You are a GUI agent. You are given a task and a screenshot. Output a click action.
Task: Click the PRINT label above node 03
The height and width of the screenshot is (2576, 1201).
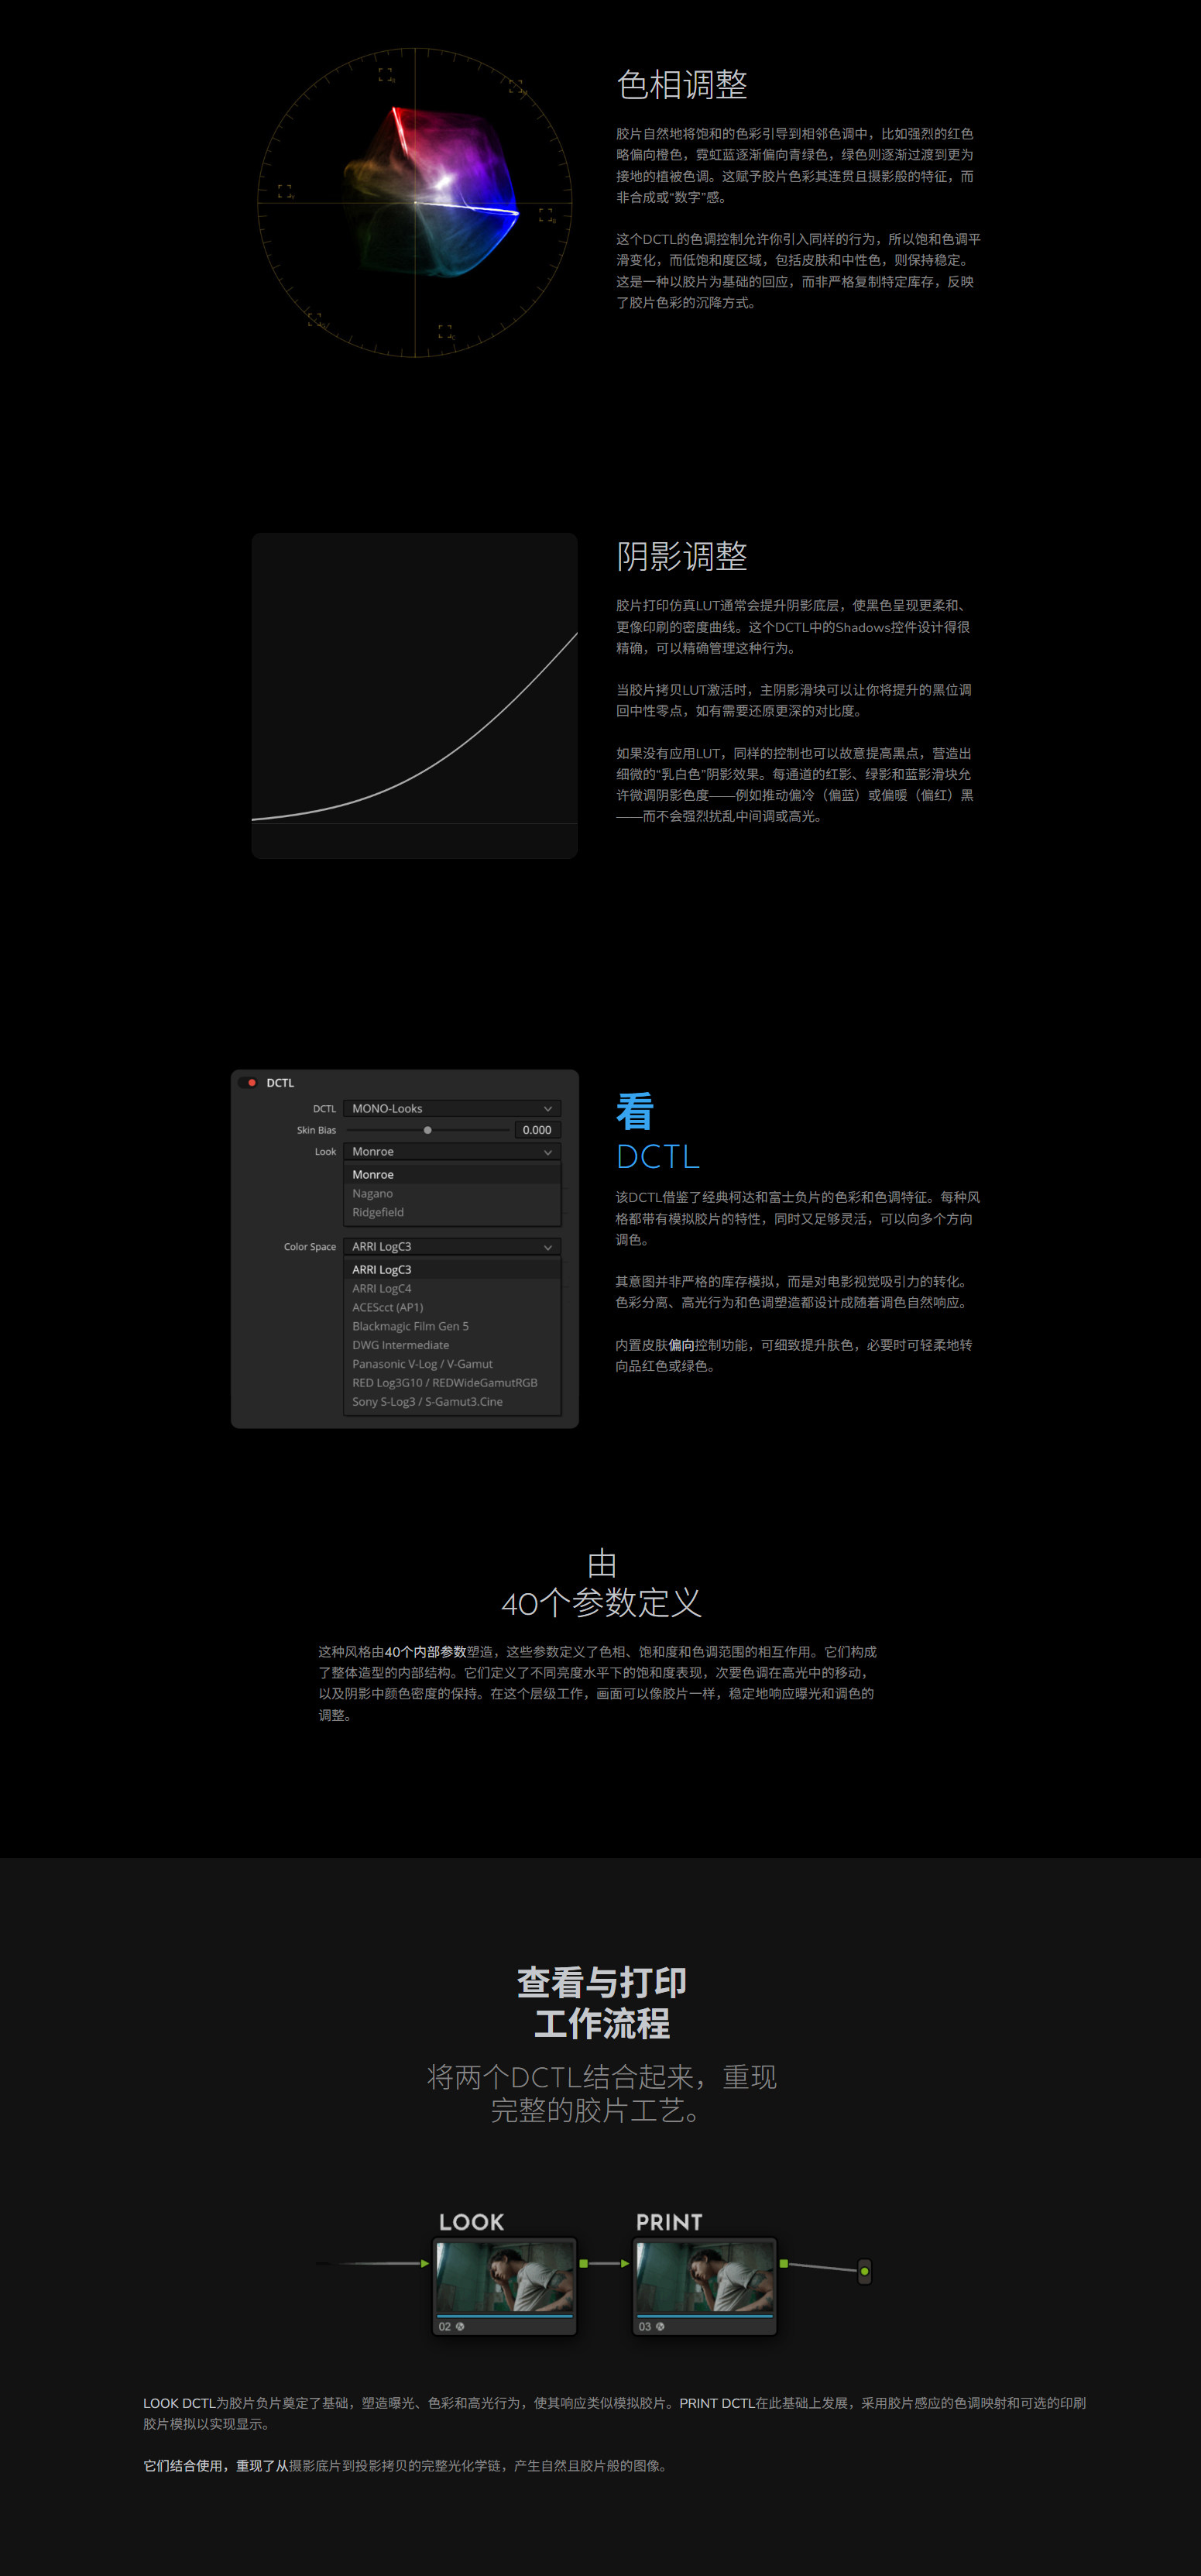tap(669, 2222)
